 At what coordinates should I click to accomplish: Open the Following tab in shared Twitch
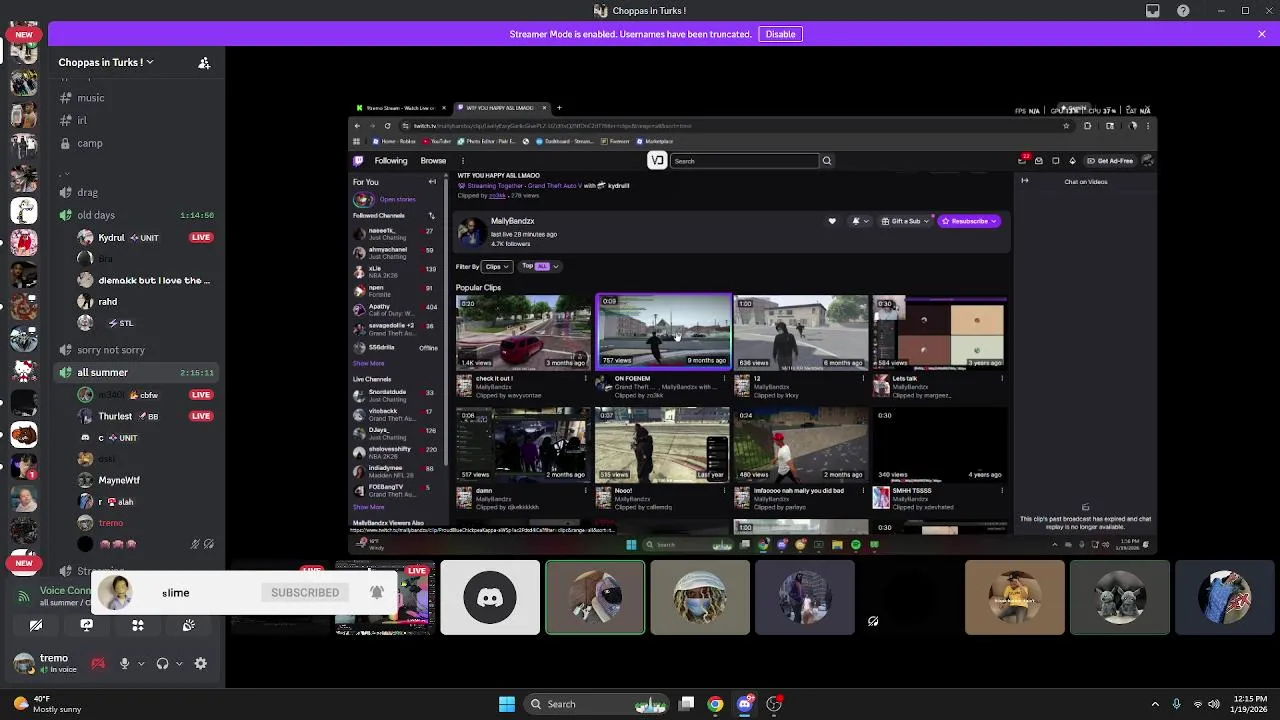click(391, 161)
